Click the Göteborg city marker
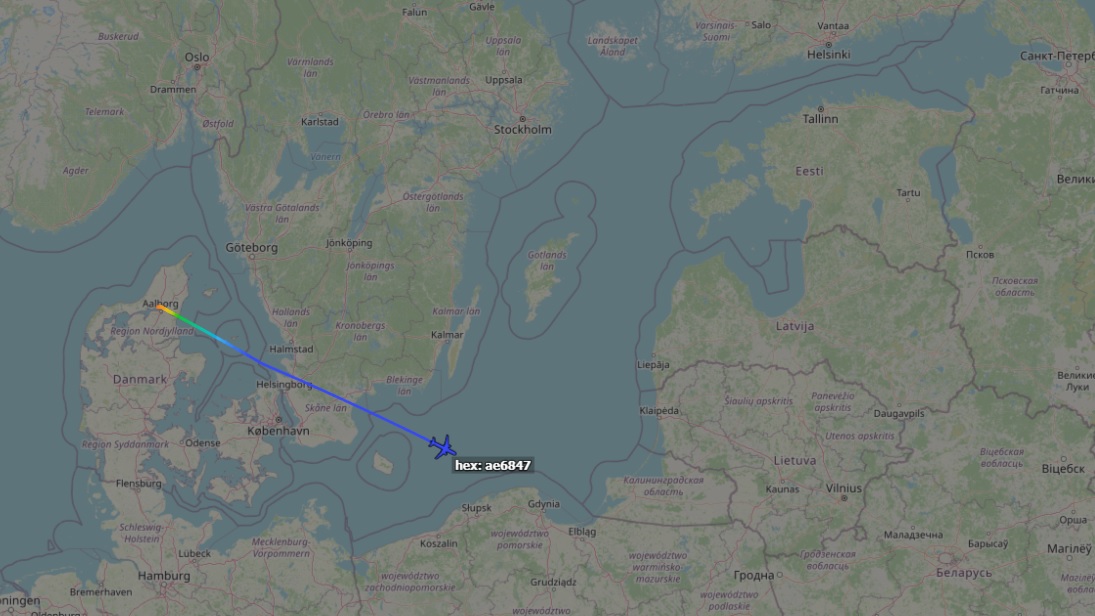 (252, 256)
